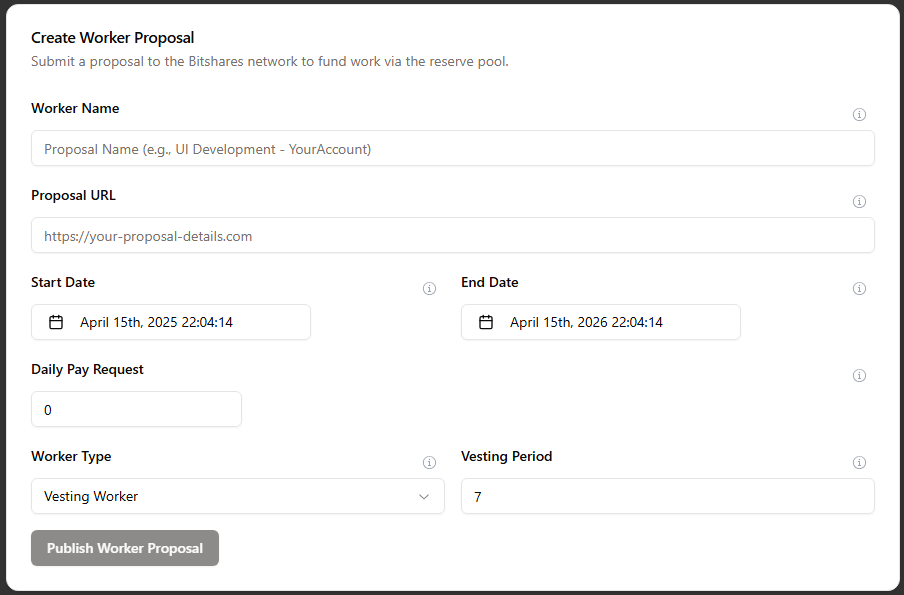Focus the Proposal Name input field
The width and height of the screenshot is (904, 595).
click(x=453, y=148)
